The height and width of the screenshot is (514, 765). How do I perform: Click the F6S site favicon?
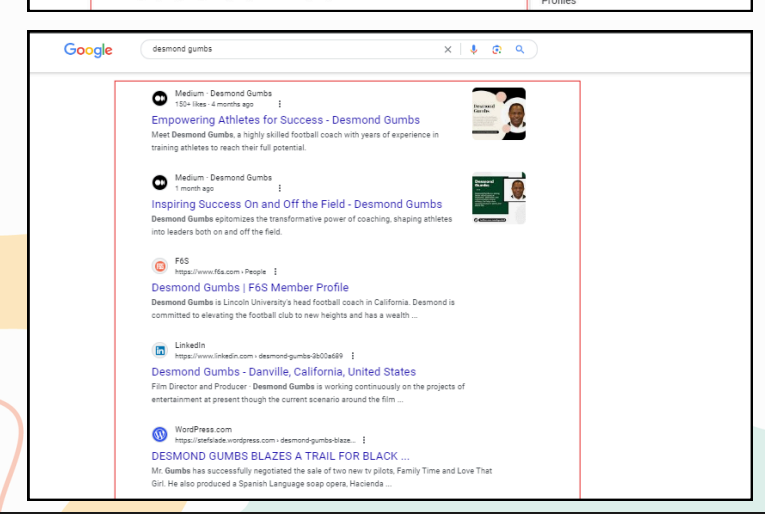[x=159, y=266]
